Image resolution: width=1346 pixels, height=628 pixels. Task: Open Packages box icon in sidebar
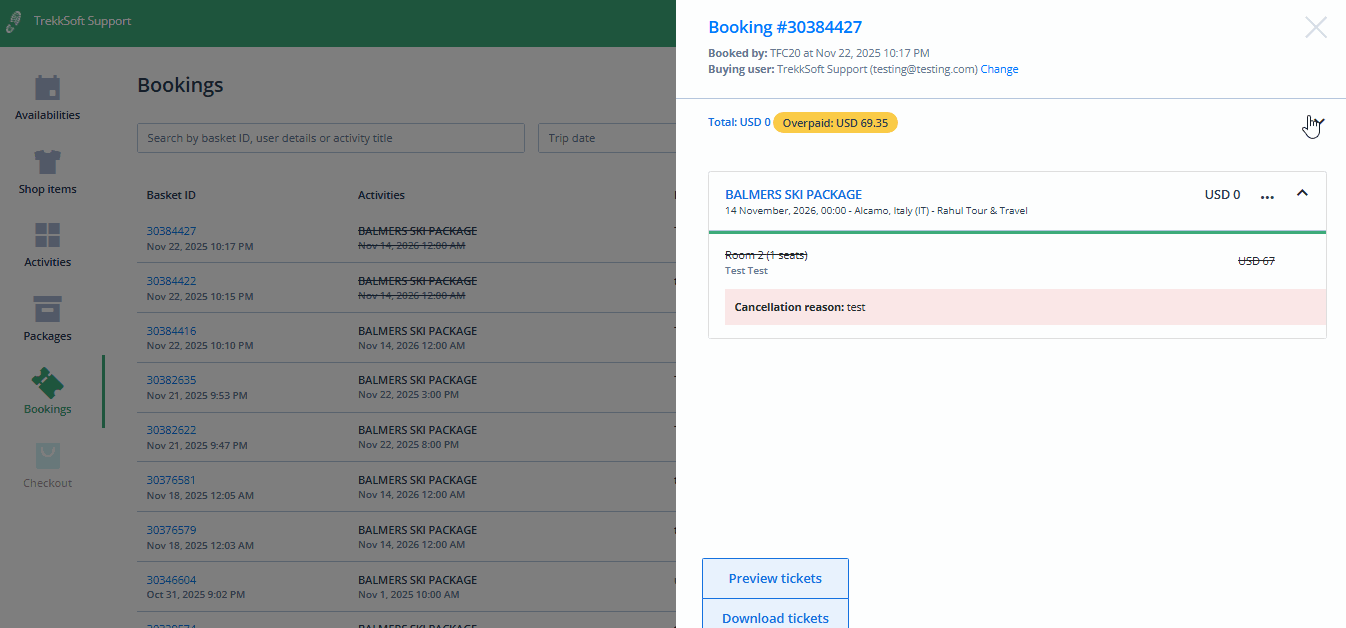tap(47, 309)
